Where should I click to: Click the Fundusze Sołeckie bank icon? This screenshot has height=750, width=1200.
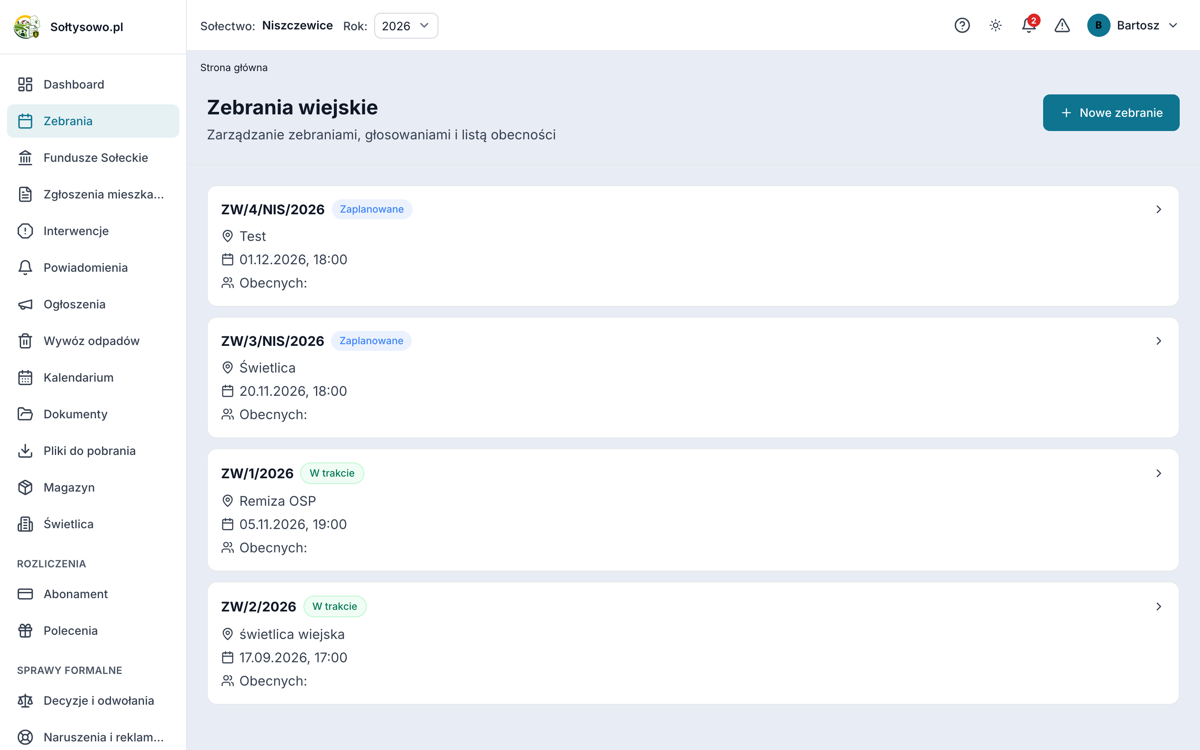coord(25,157)
